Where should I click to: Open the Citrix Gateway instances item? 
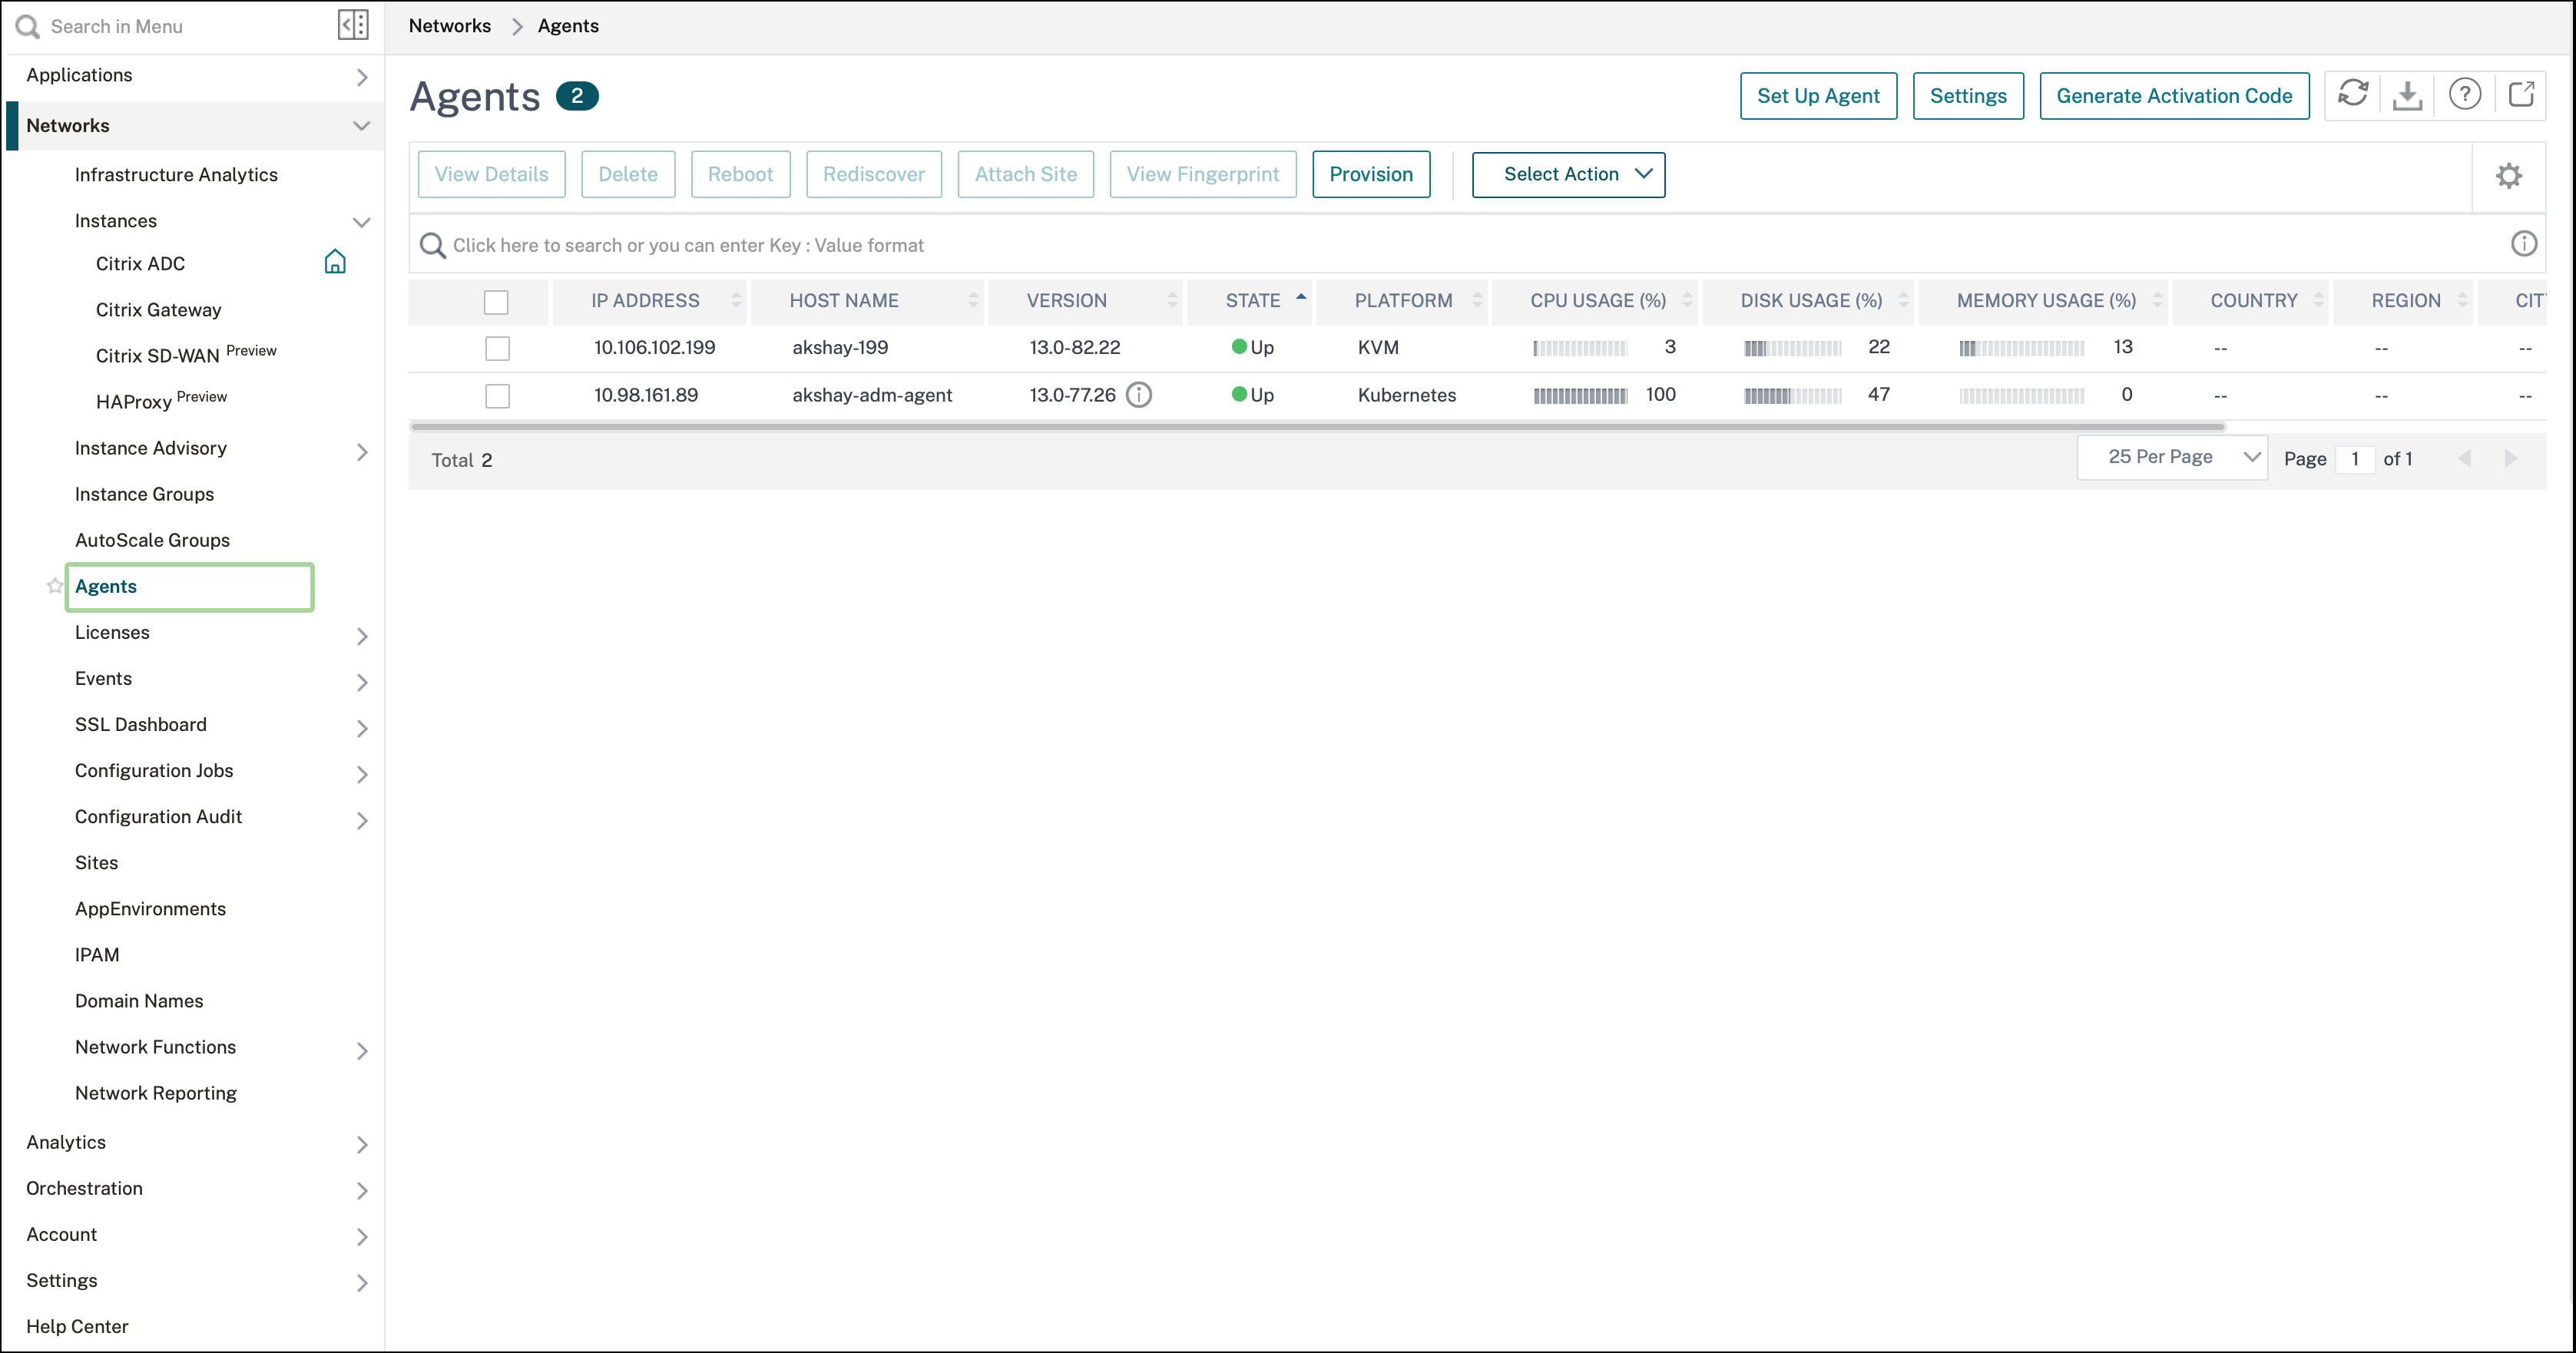[x=158, y=310]
